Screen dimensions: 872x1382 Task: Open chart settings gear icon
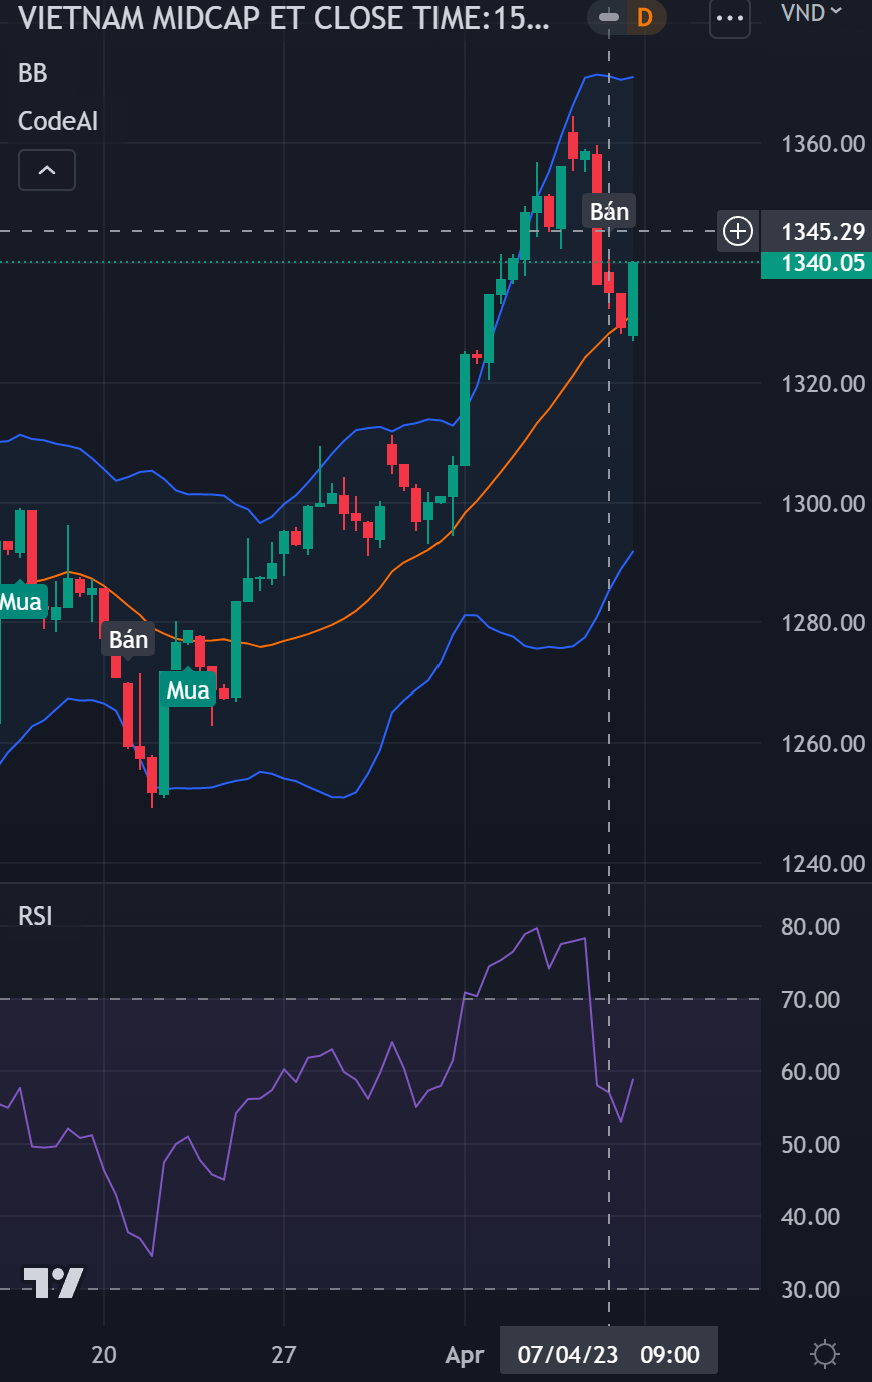[825, 1355]
